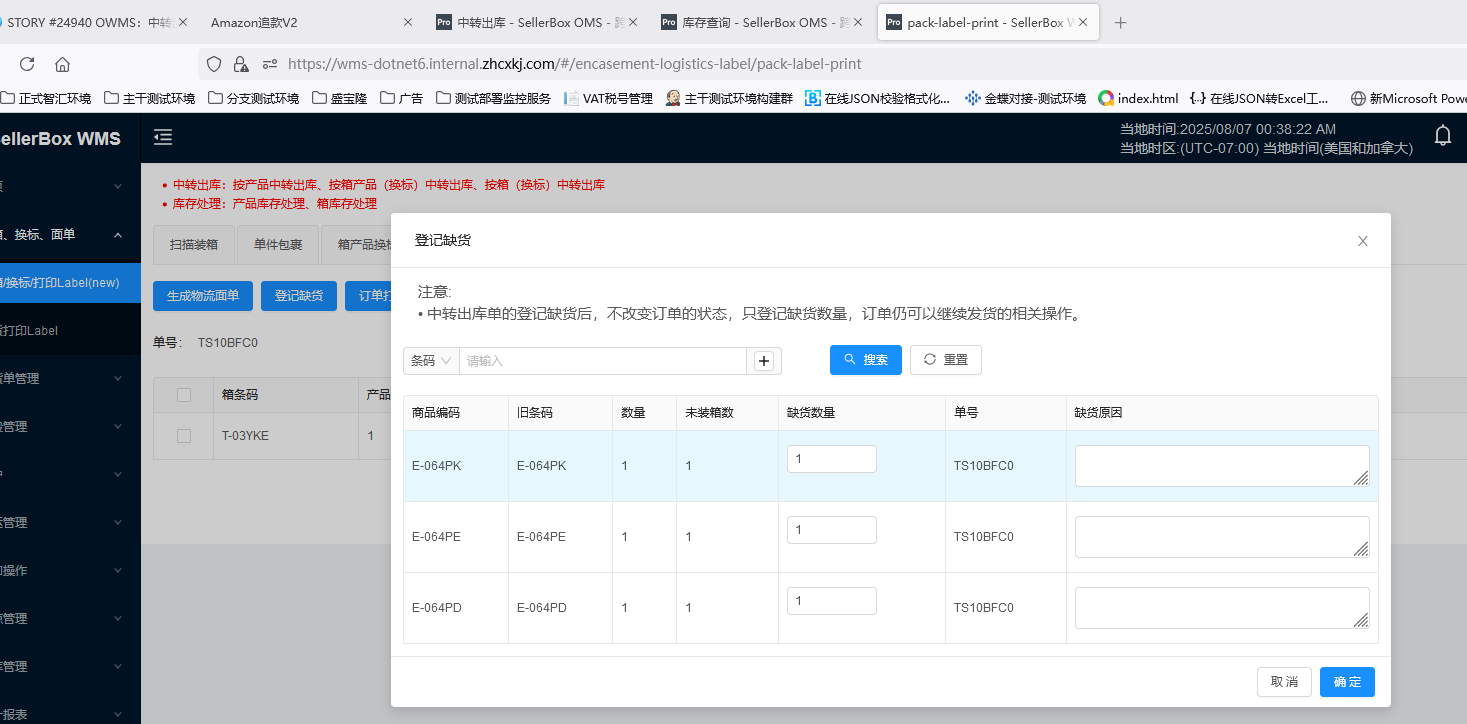Open the notification bell
The height and width of the screenshot is (724, 1467).
(1442, 136)
